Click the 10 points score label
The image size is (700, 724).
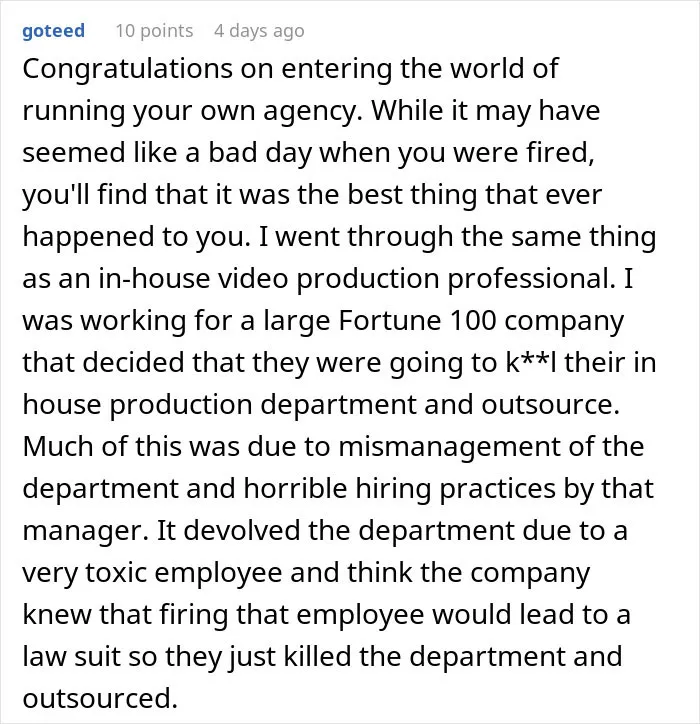[x=154, y=31]
